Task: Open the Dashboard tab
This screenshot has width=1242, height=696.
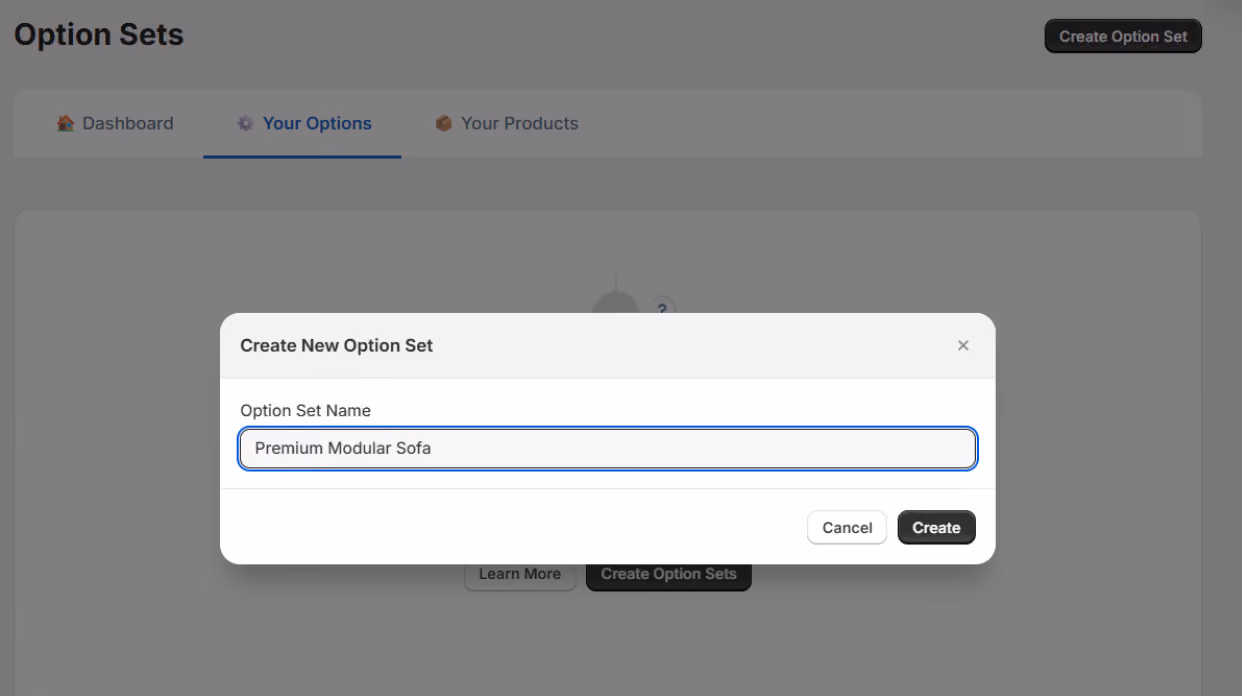Action: point(115,123)
